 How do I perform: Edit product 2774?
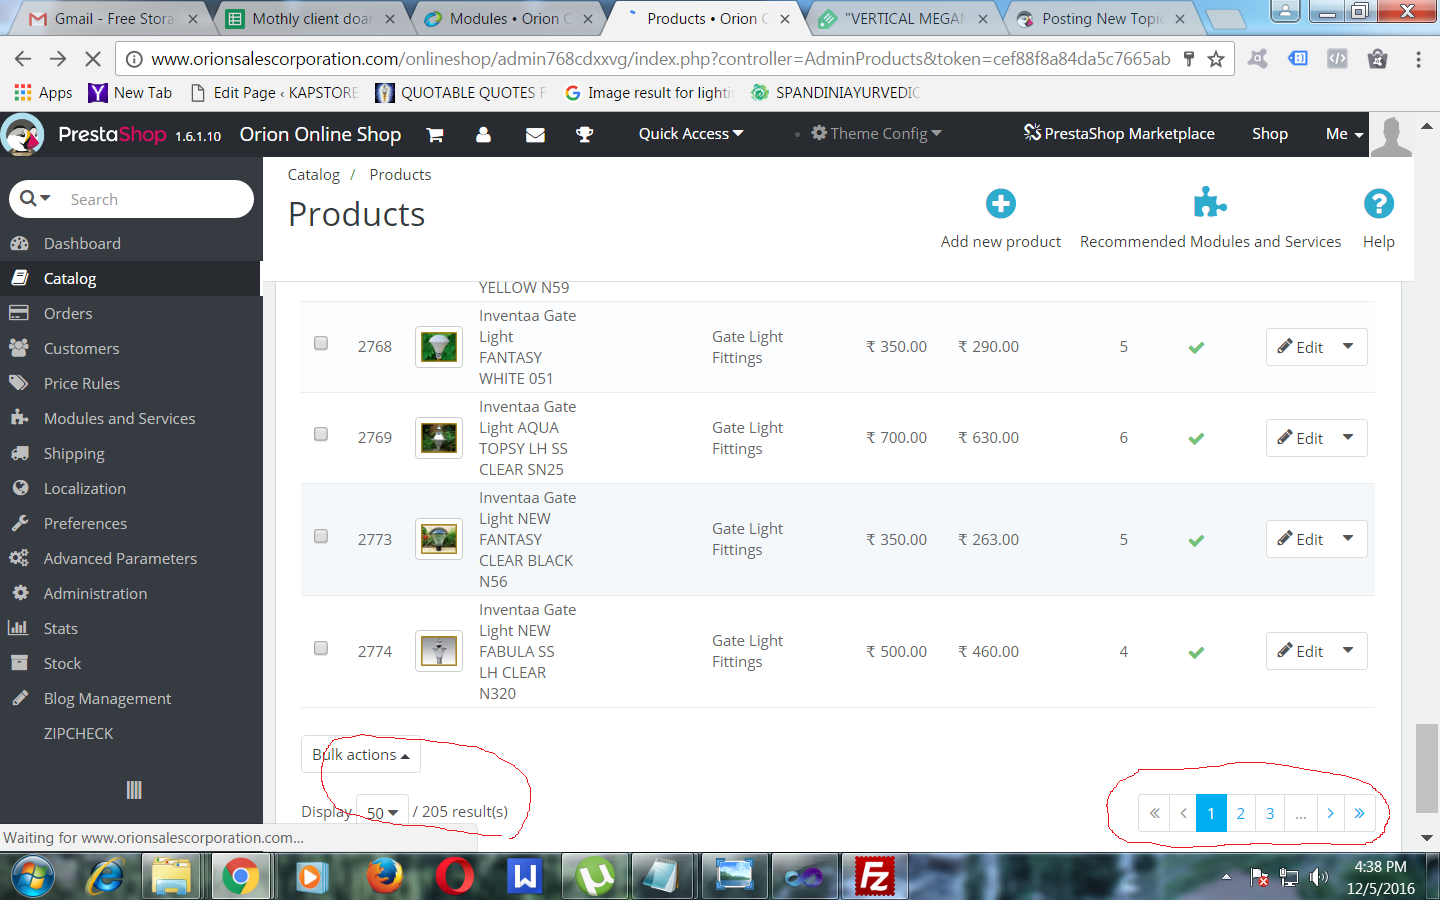click(x=1300, y=651)
